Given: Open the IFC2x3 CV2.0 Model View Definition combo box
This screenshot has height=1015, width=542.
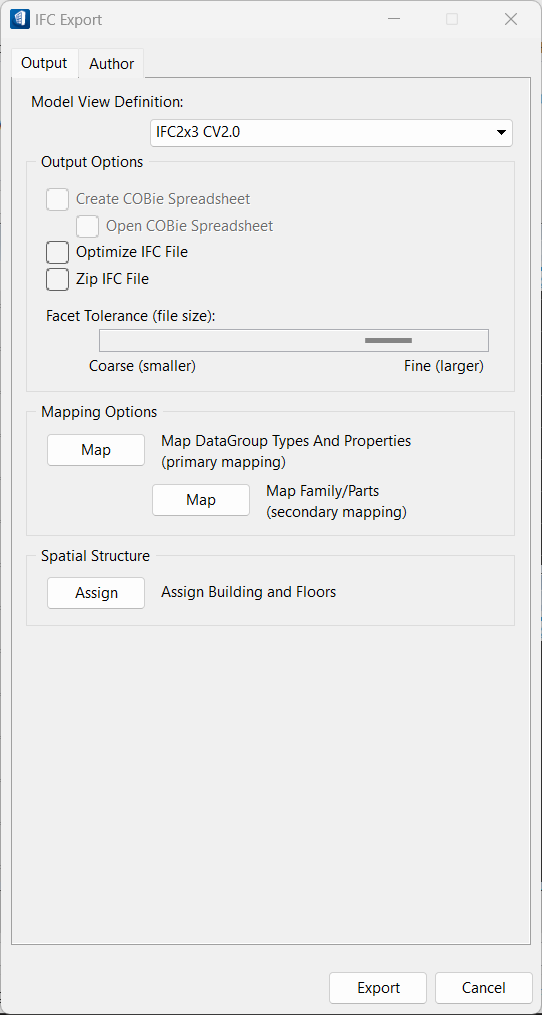Looking at the screenshot, I should coord(332,133).
